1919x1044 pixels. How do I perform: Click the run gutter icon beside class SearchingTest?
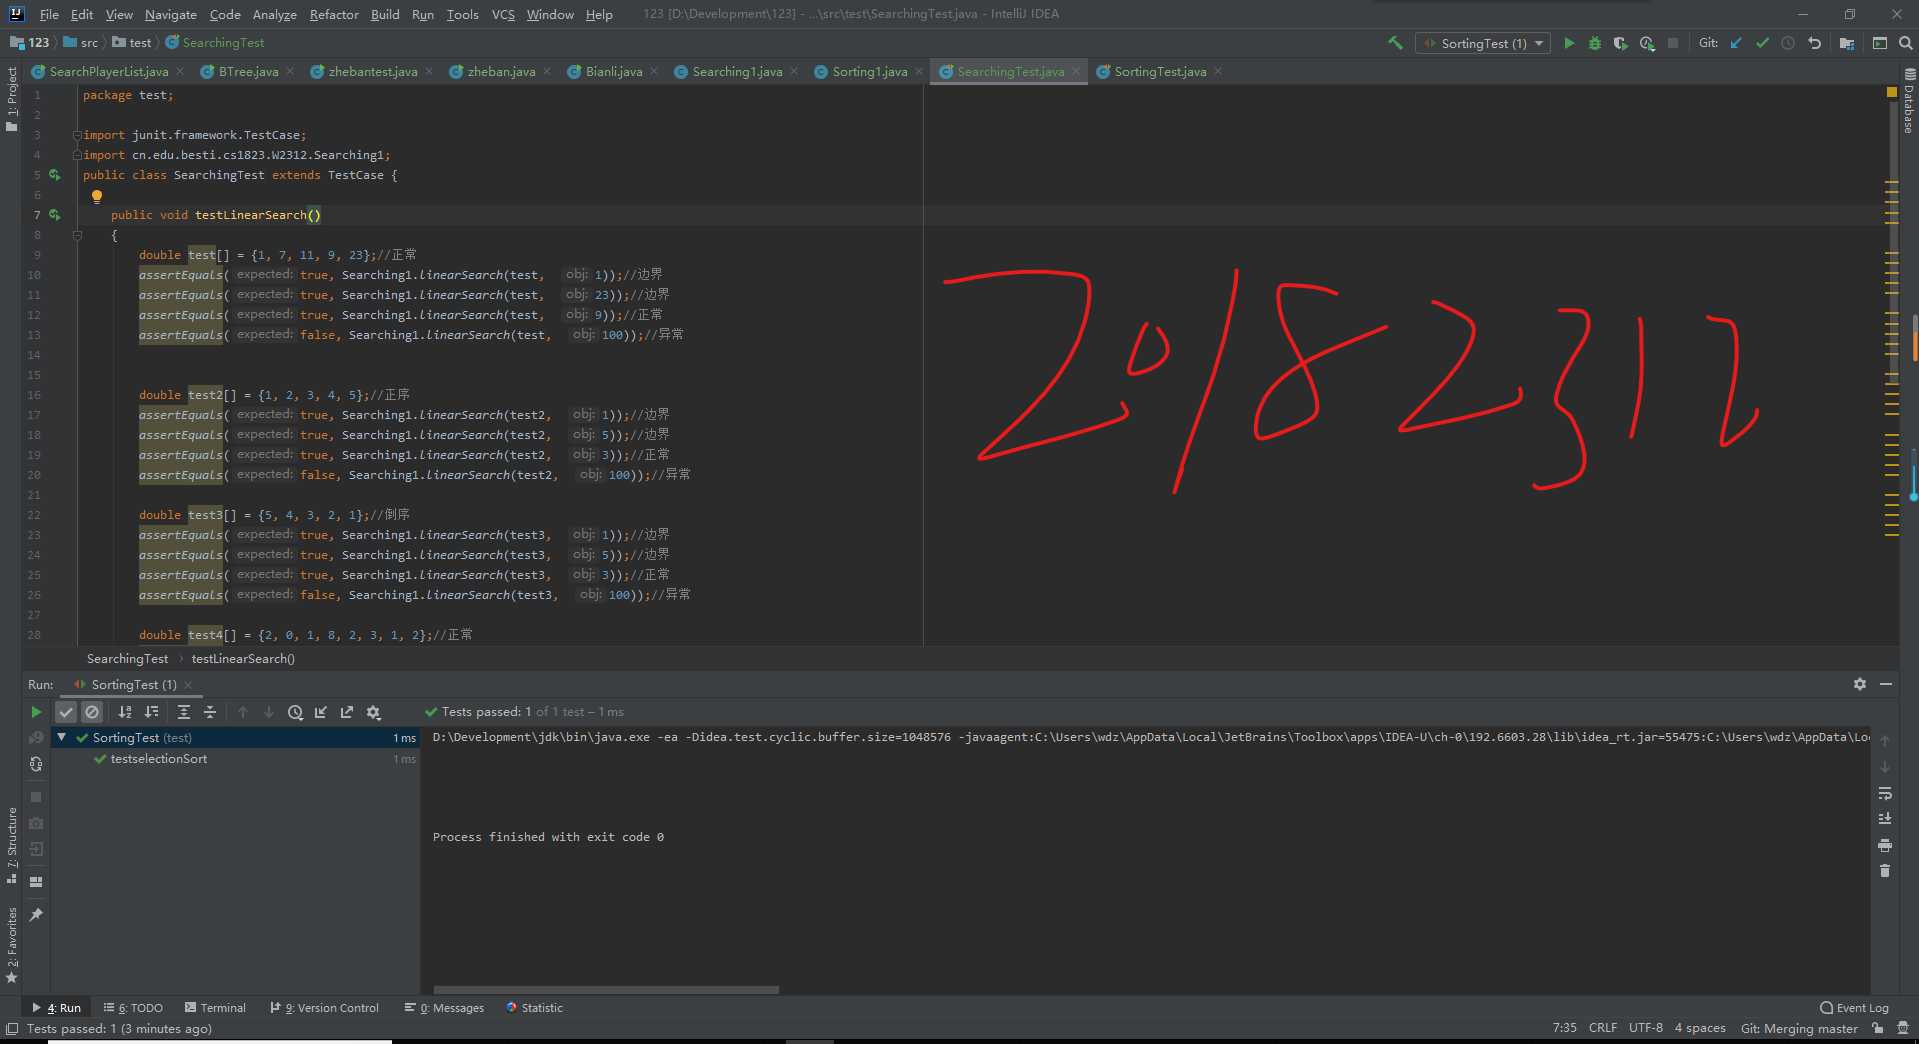(x=55, y=175)
